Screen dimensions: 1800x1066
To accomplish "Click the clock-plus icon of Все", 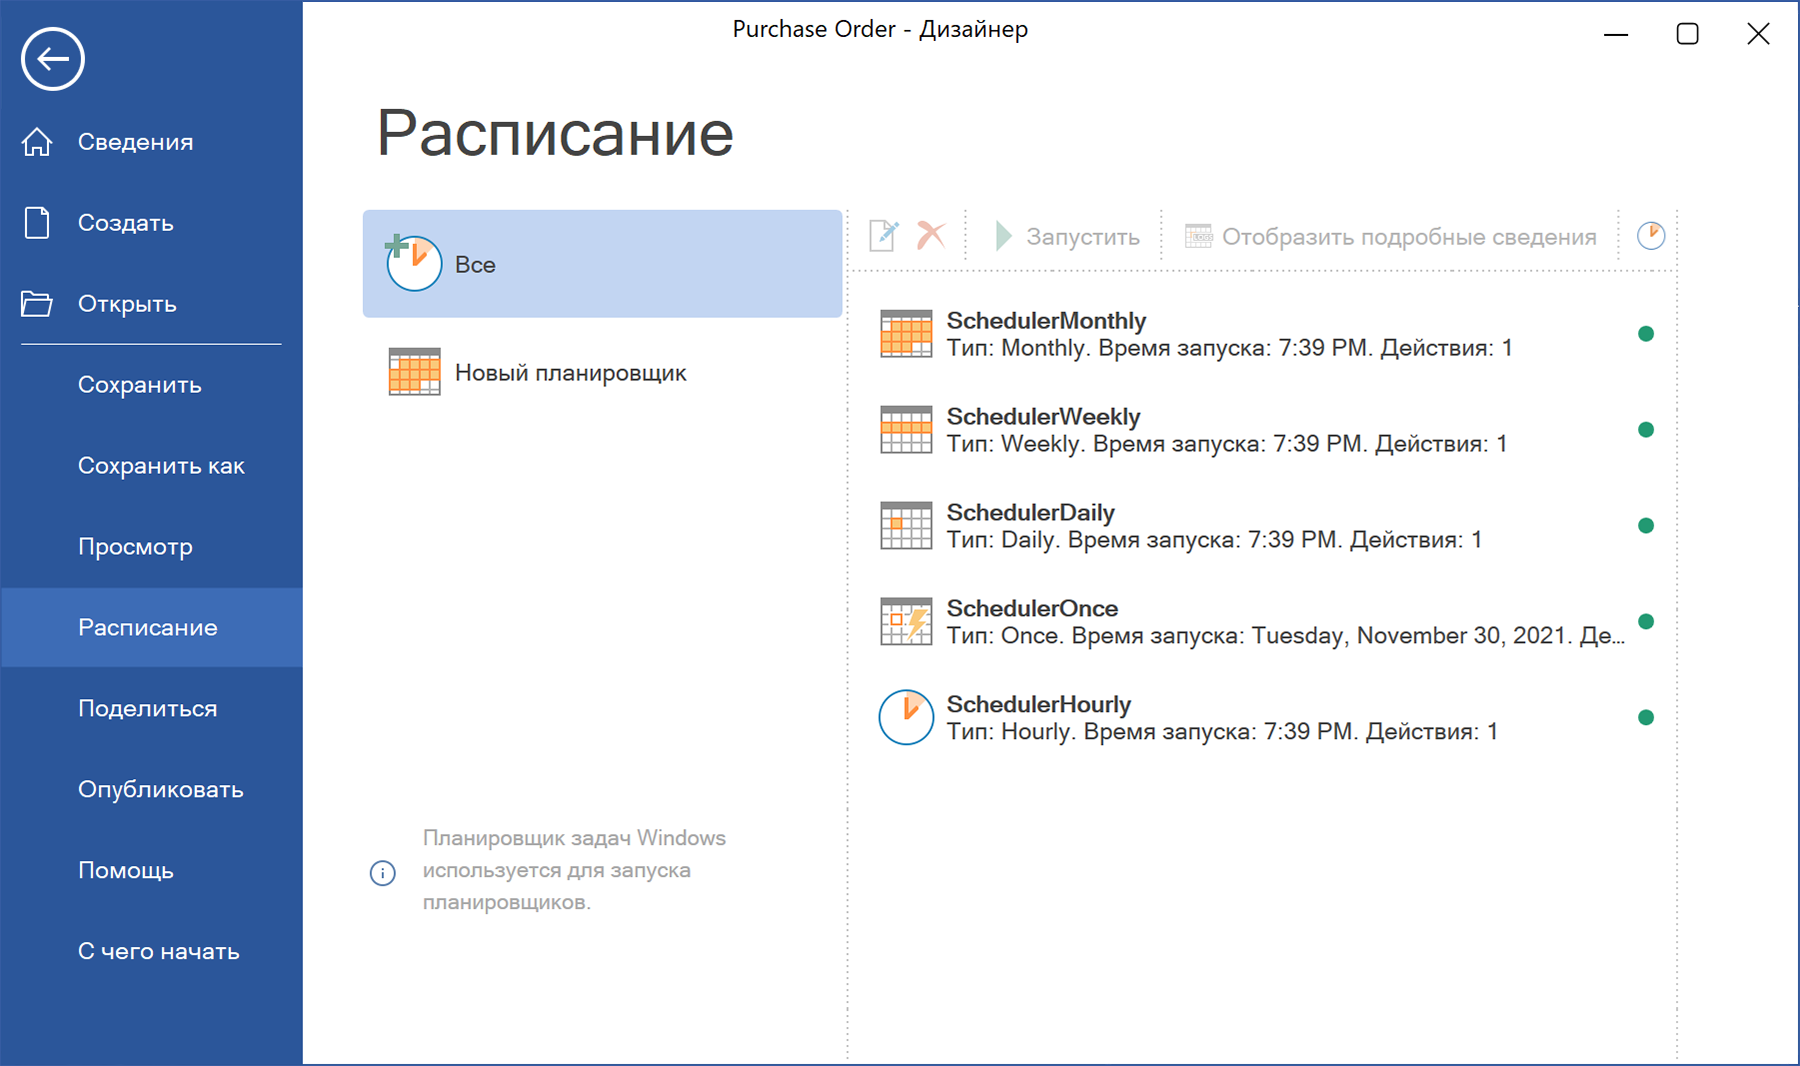I will click(413, 263).
